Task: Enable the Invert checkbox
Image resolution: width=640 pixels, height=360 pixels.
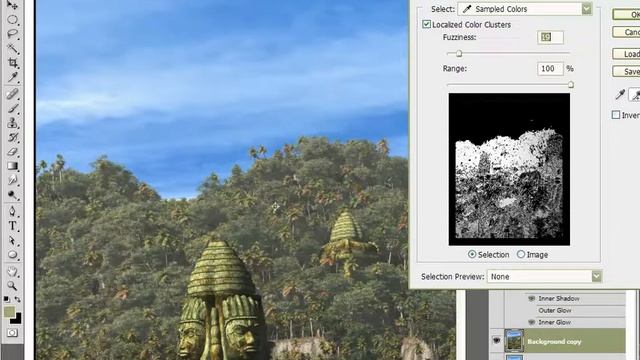Action: pyautogui.click(x=616, y=115)
